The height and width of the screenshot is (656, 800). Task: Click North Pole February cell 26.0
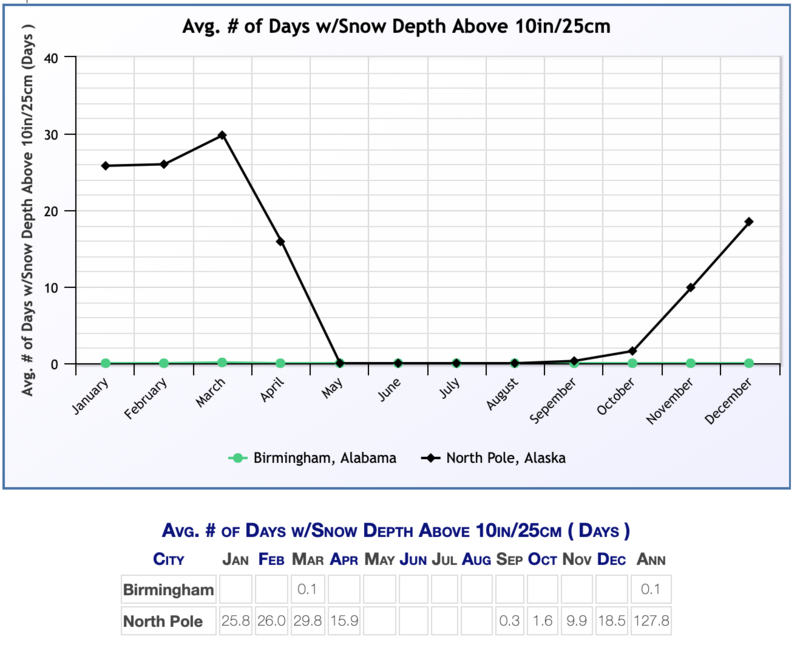click(271, 621)
